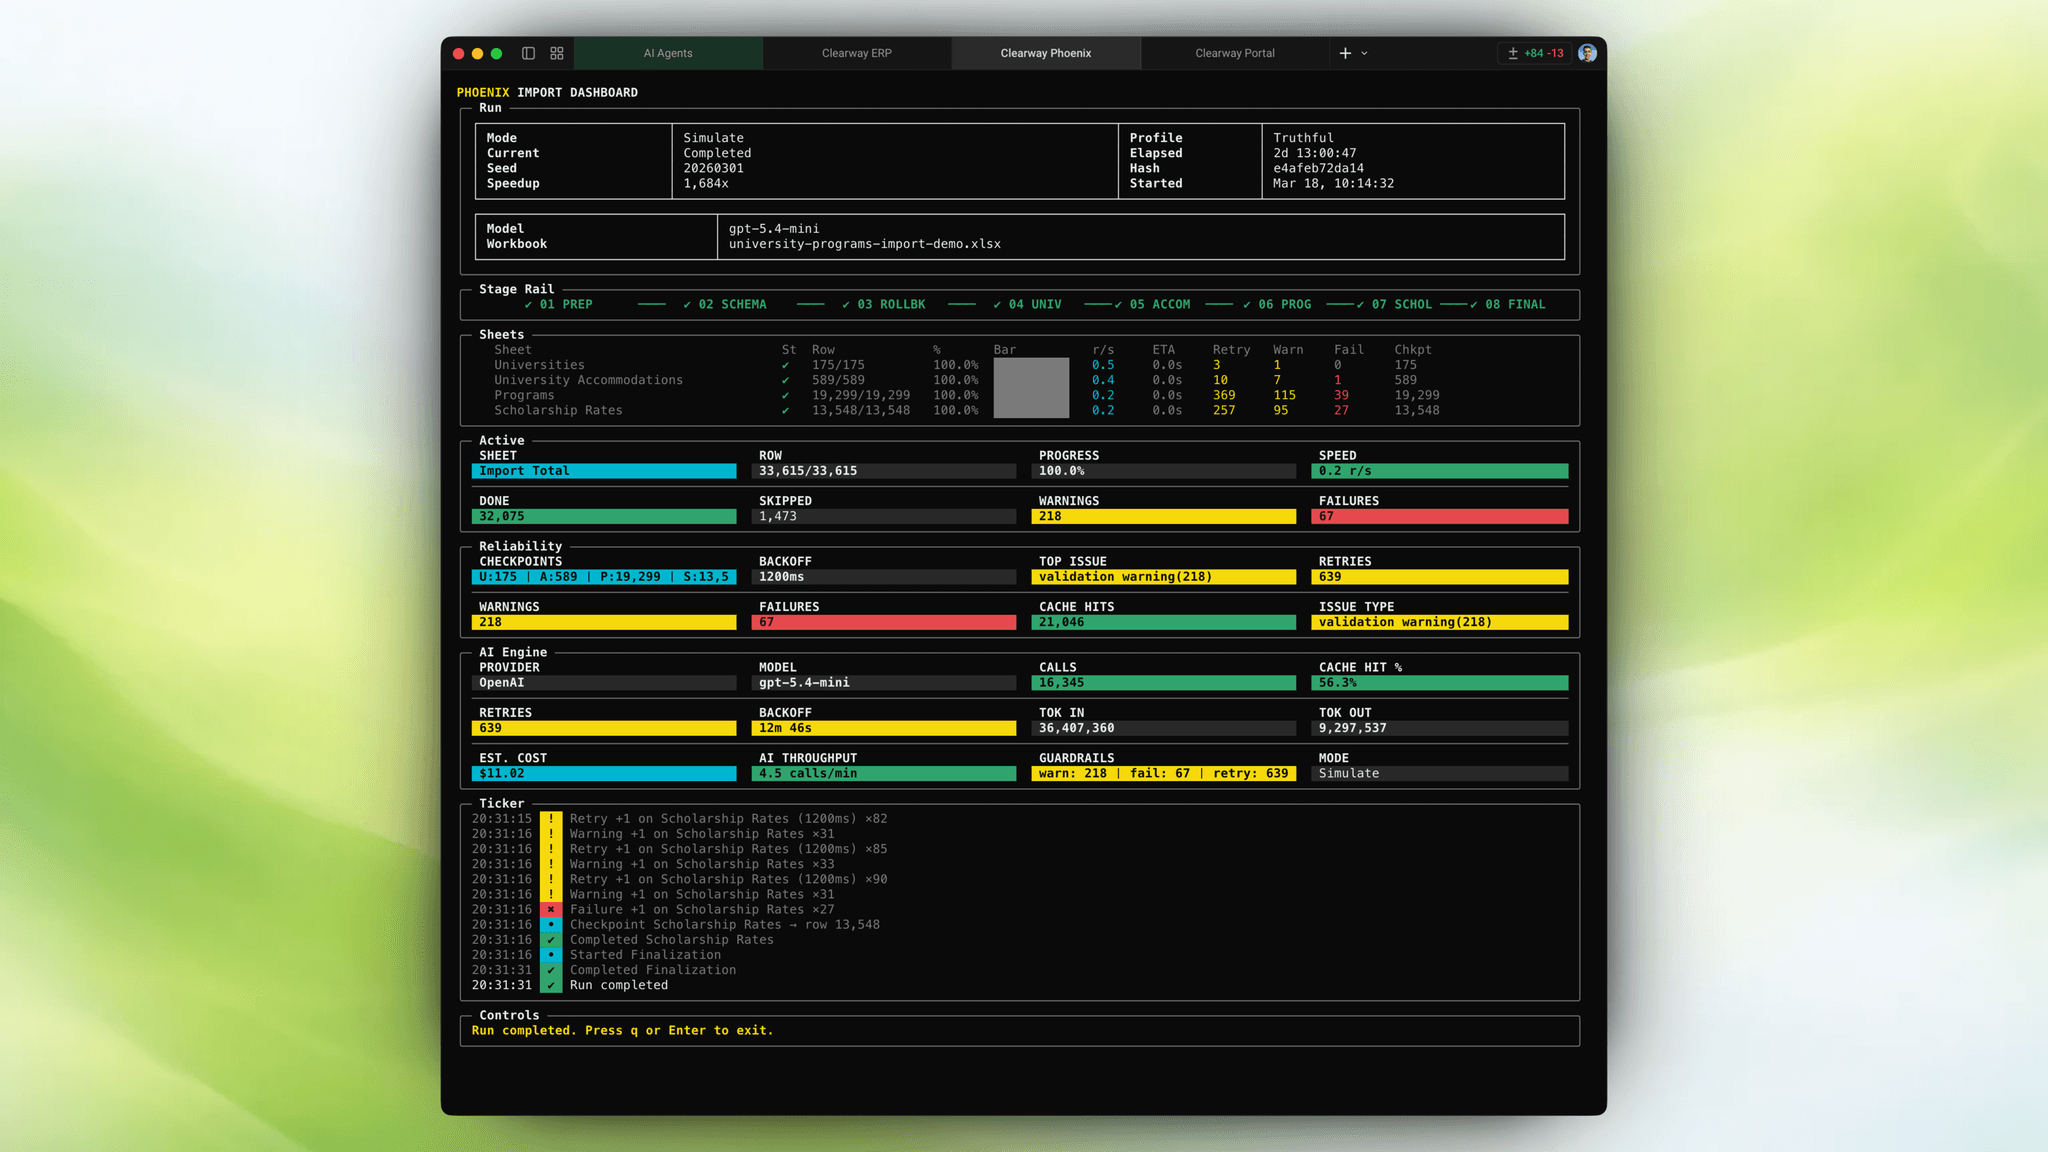Click the failure cross icon in the Ticker

551,909
